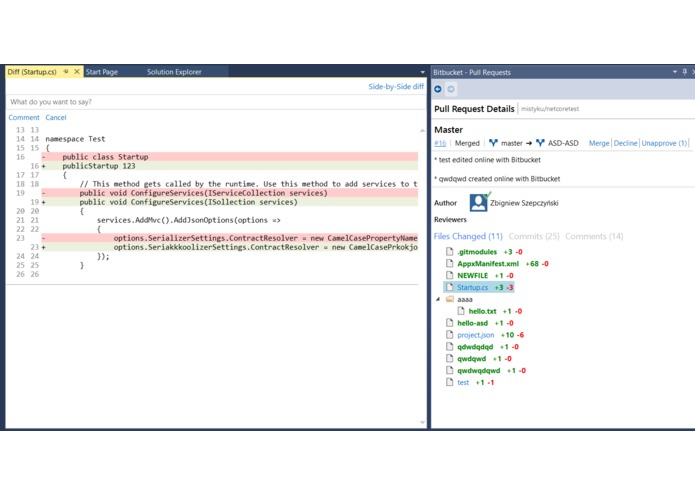
Task: Click 'qwdqwd created online with Bitbucket' text
Action: (x=497, y=179)
